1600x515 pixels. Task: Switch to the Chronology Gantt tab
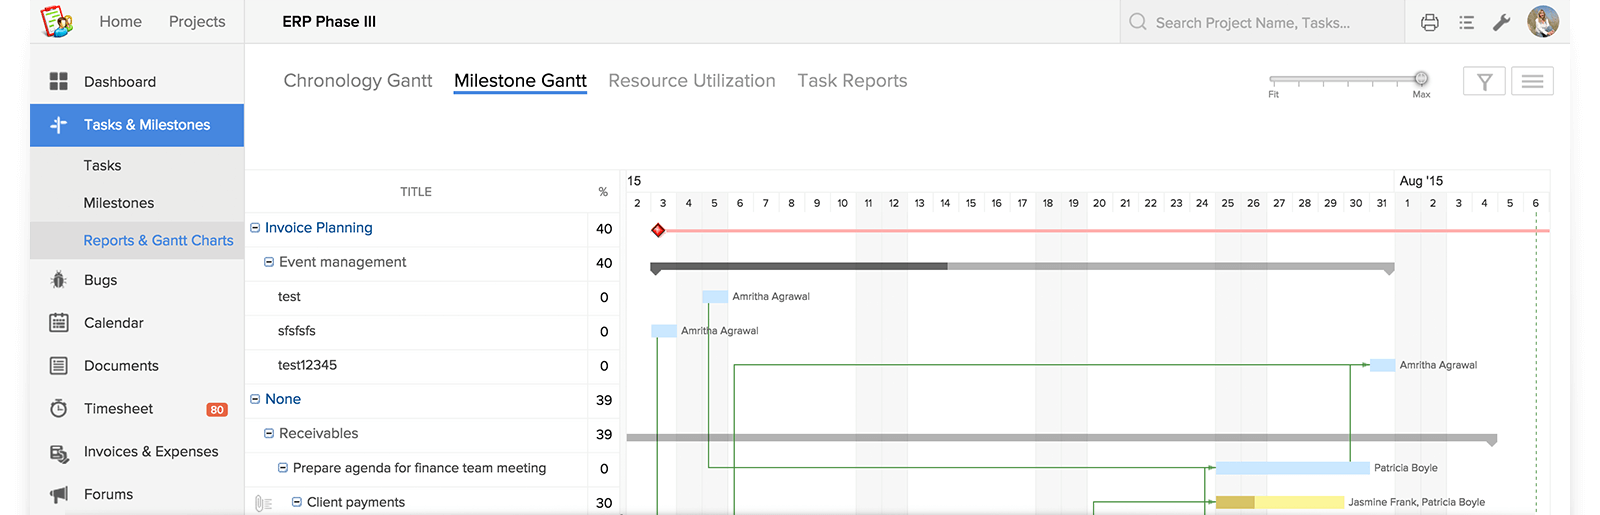tap(358, 80)
